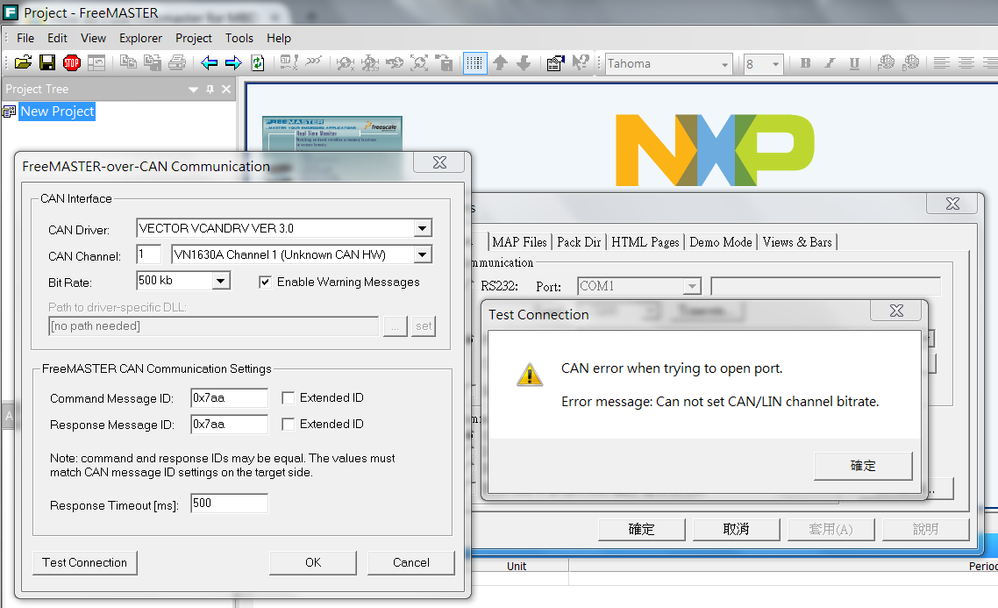Close the Project Tree panel
The width and height of the screenshot is (998, 608).
tap(226, 89)
